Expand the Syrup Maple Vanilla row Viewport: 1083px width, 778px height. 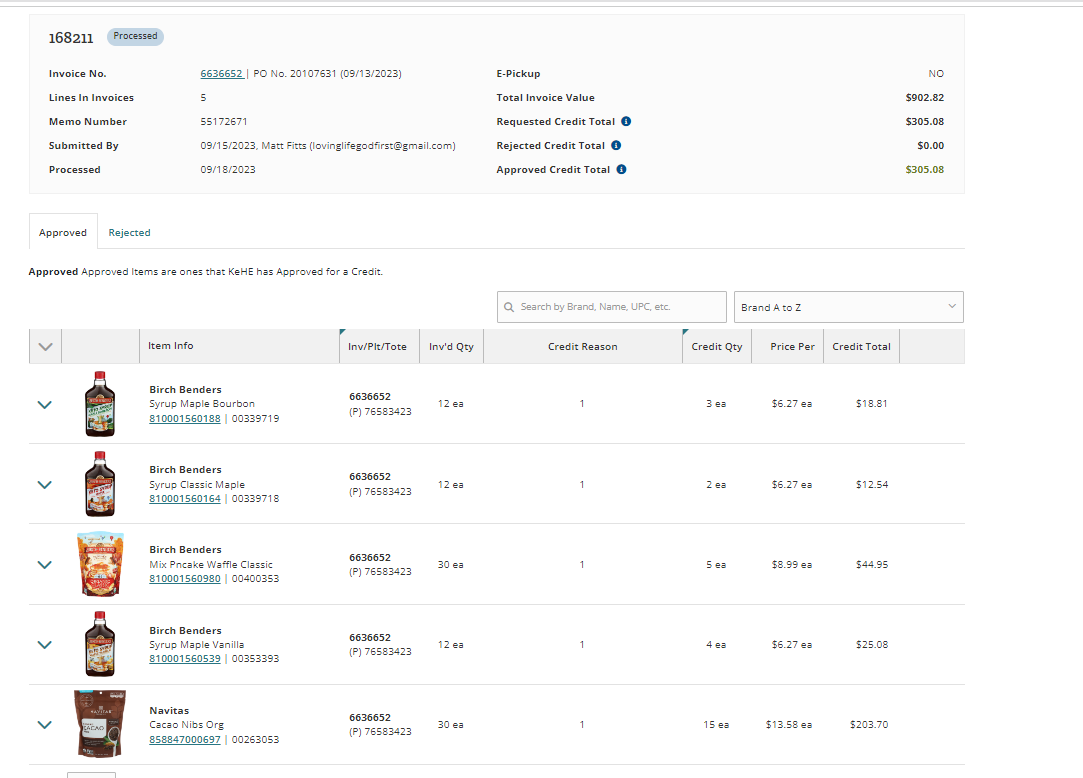44,645
